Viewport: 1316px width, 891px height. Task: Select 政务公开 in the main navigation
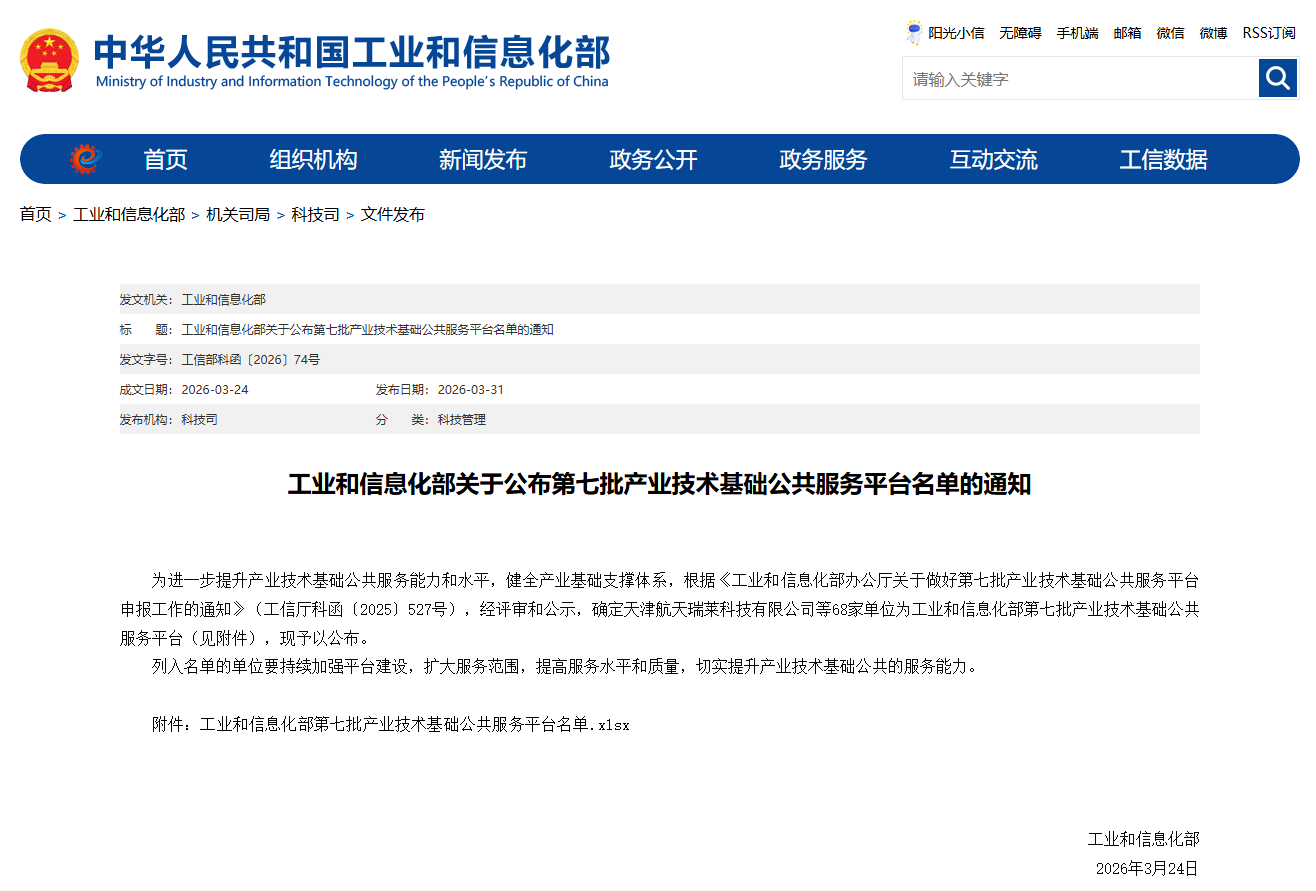(x=653, y=160)
